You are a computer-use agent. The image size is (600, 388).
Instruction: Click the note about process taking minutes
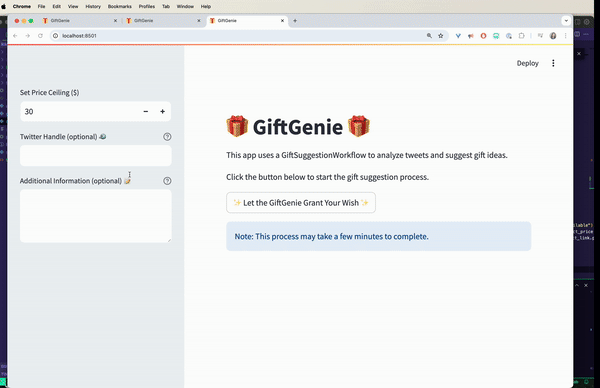tap(378, 236)
